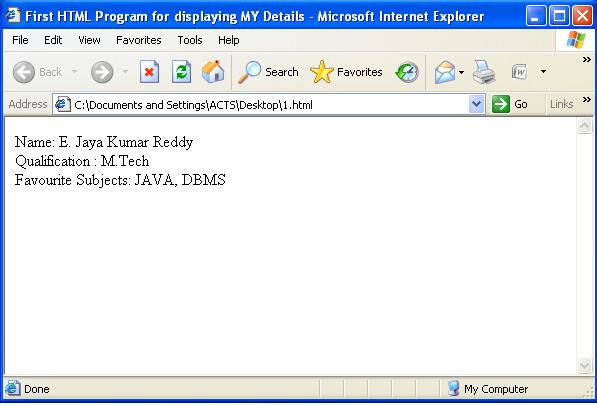Click the 'My Computer' status text
The height and width of the screenshot is (405, 597).
pos(496,389)
